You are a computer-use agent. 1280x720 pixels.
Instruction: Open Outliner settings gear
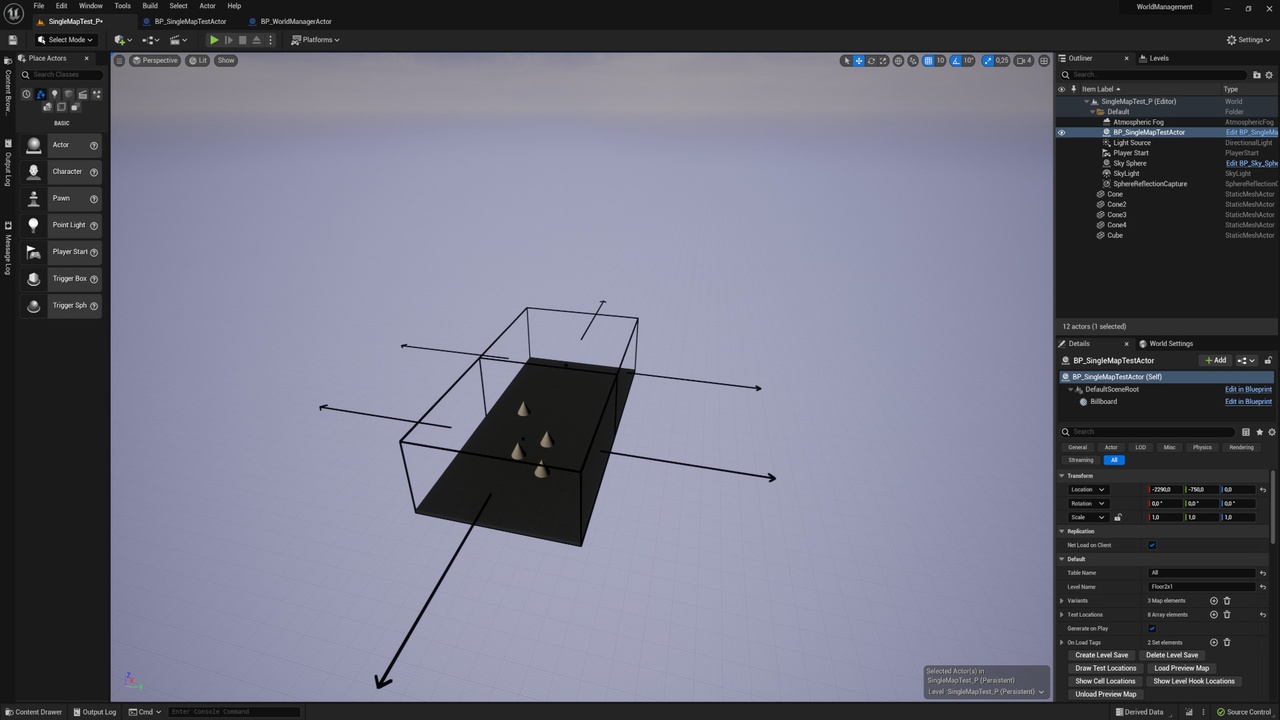click(x=1271, y=74)
